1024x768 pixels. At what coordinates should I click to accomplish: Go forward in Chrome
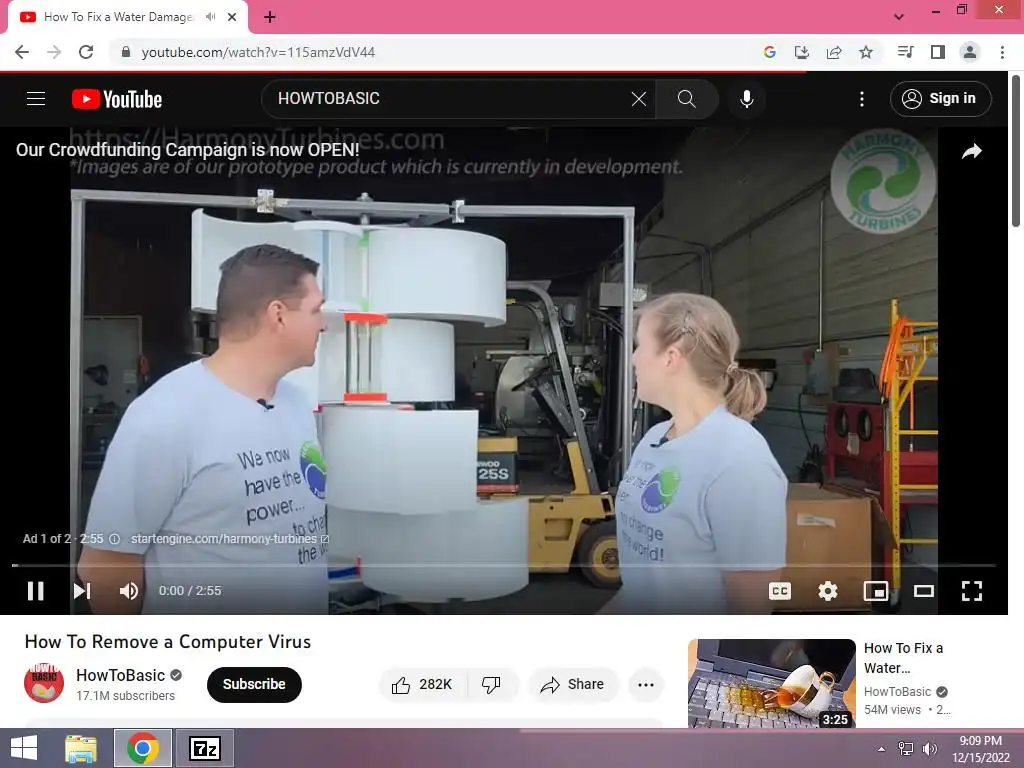click(x=54, y=52)
